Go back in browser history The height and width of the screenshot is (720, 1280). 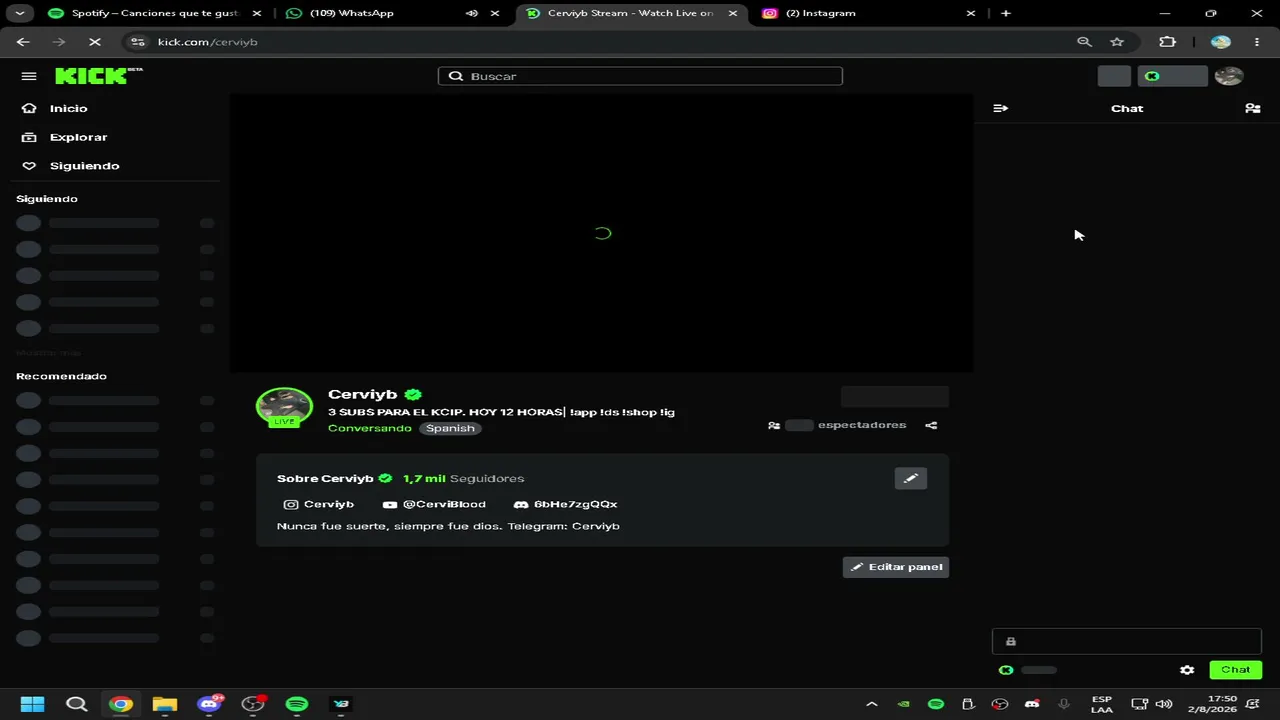[23, 42]
